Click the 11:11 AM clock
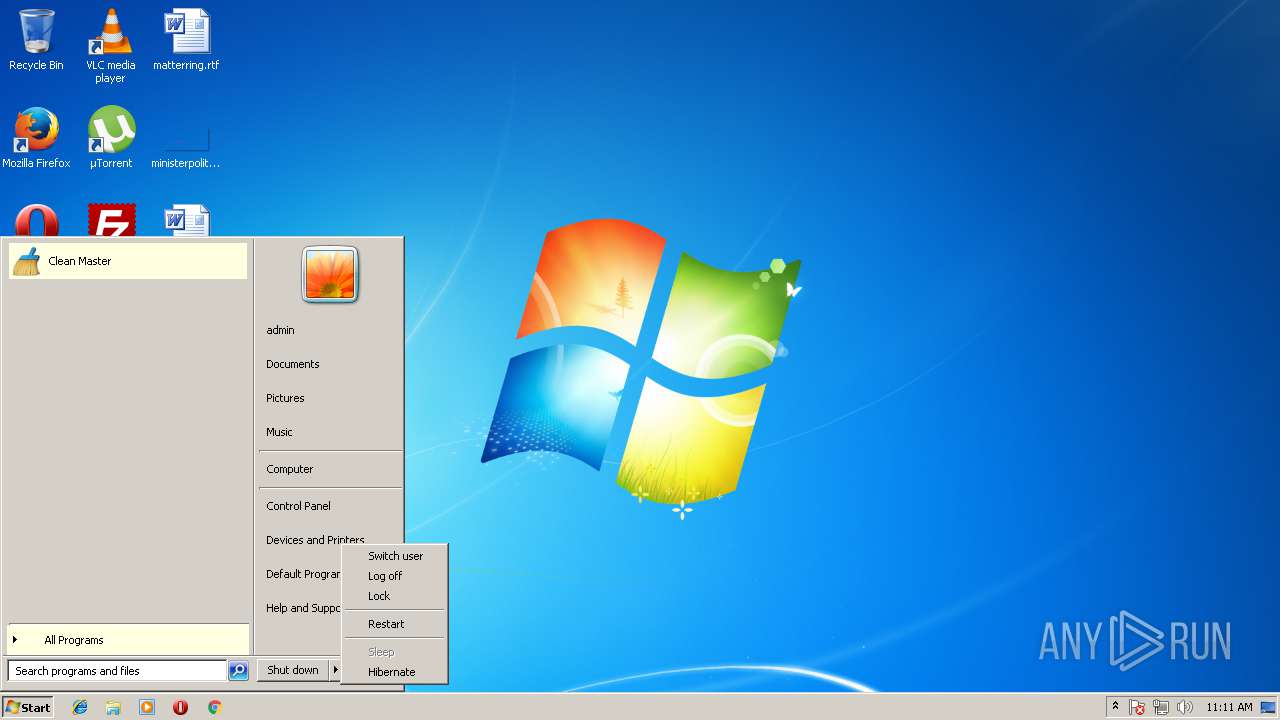 point(1229,707)
